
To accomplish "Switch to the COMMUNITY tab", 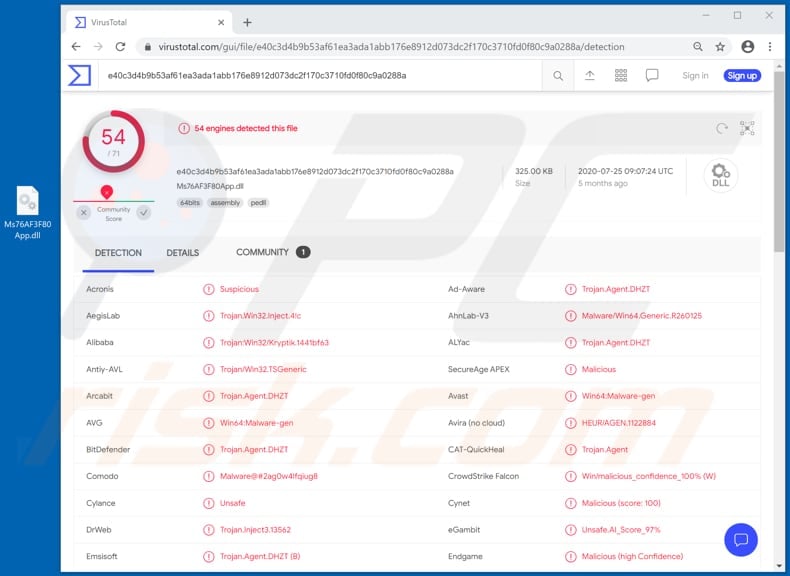I will (x=273, y=252).
